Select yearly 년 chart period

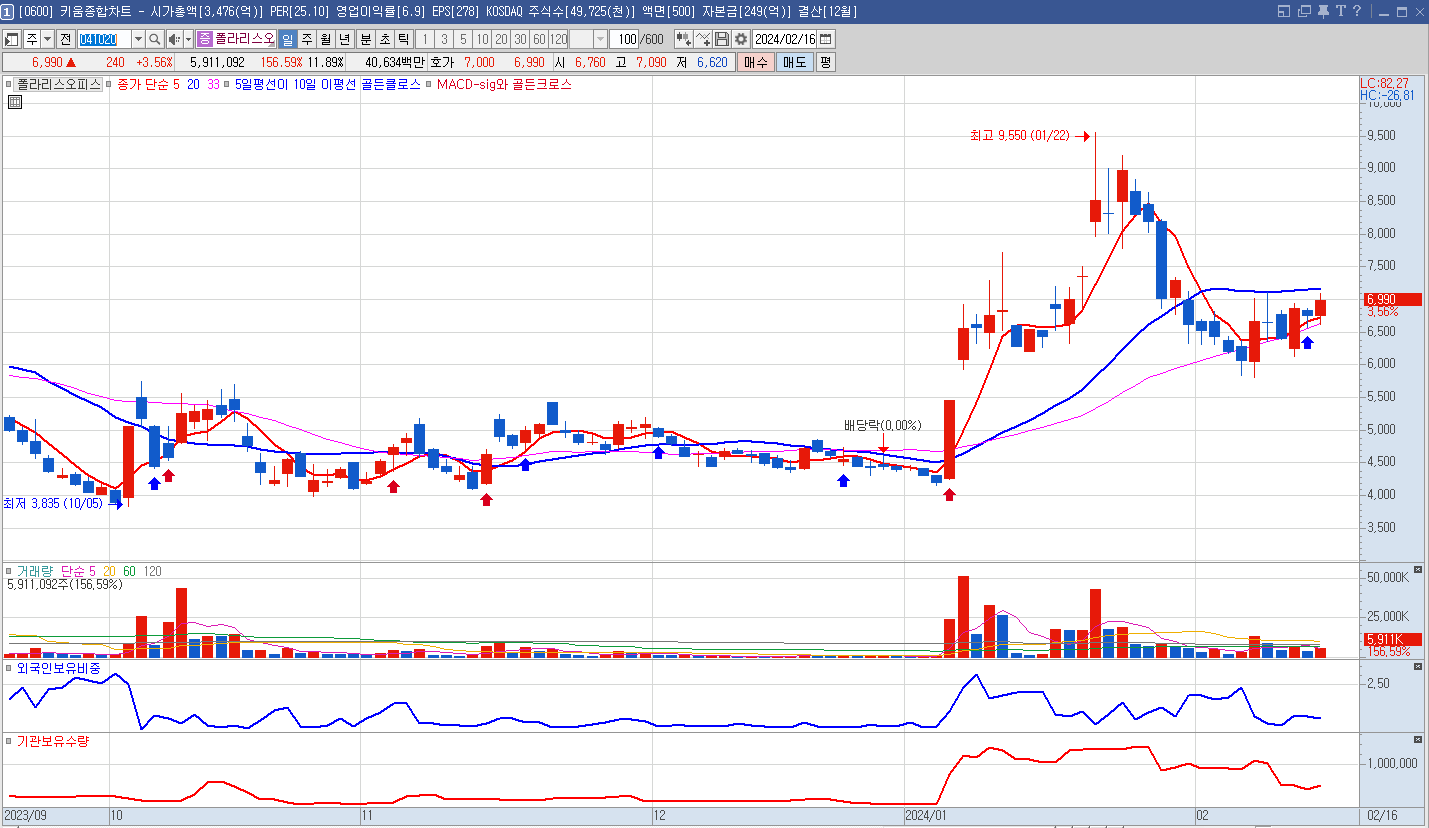point(344,39)
